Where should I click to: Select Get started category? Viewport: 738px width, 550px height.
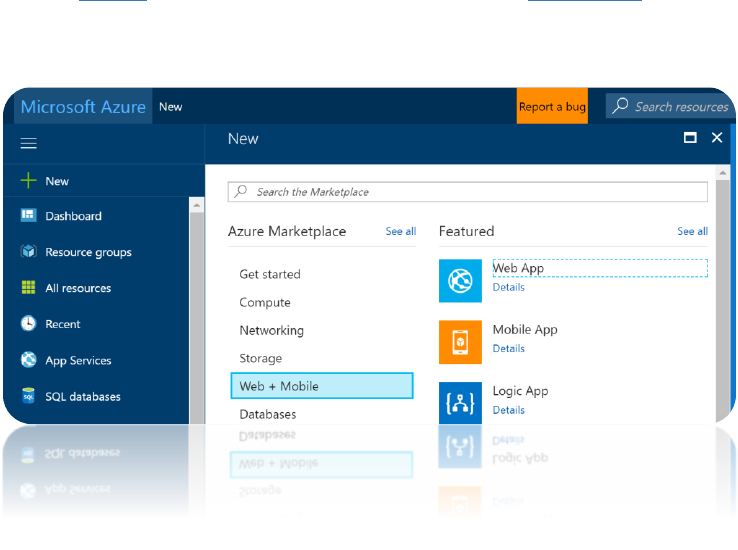270,274
